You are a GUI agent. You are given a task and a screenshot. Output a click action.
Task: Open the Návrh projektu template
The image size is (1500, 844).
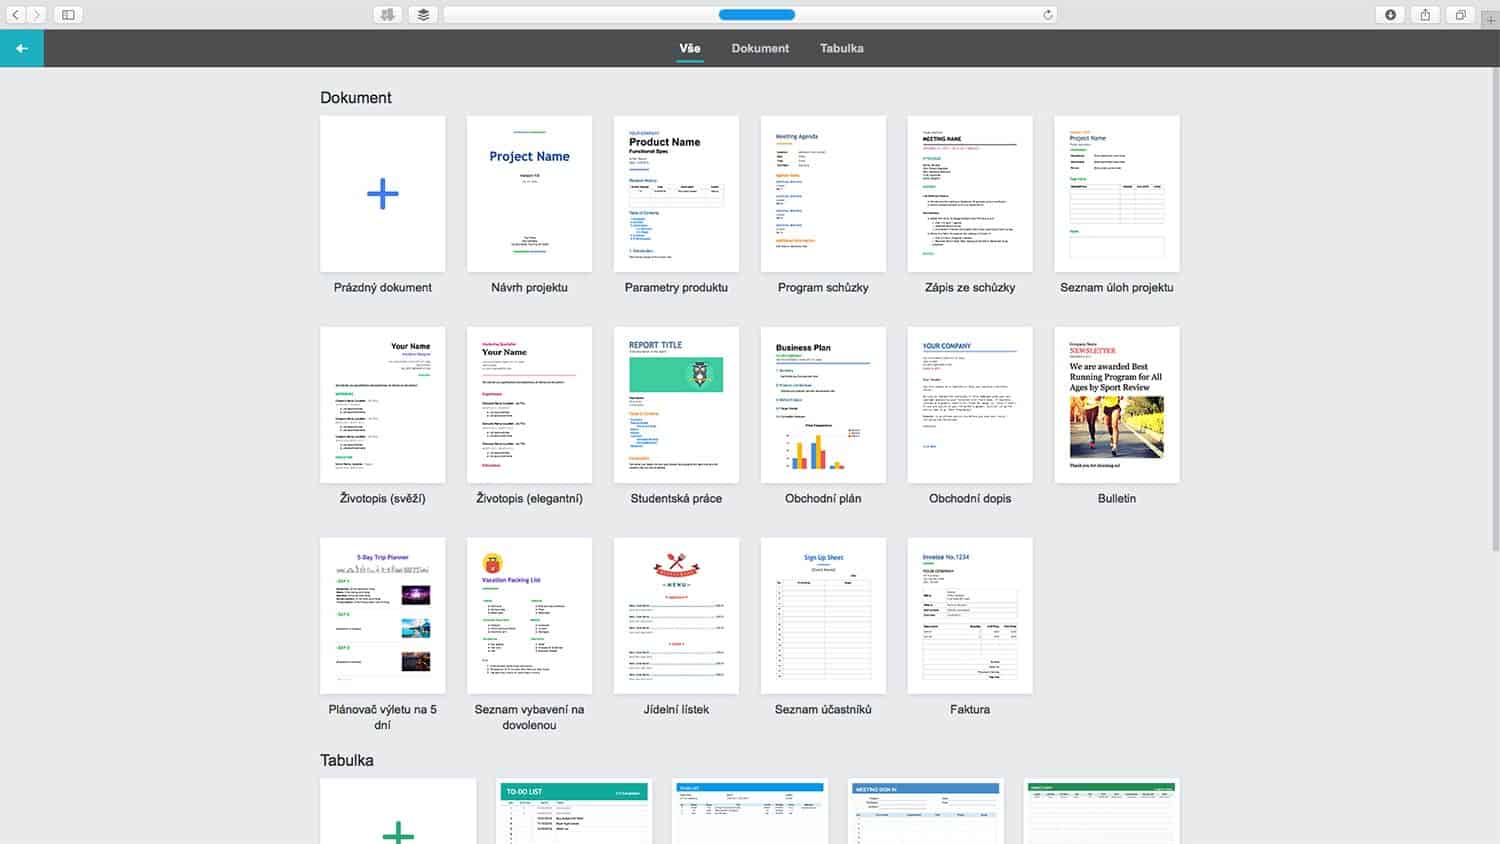[529, 194]
